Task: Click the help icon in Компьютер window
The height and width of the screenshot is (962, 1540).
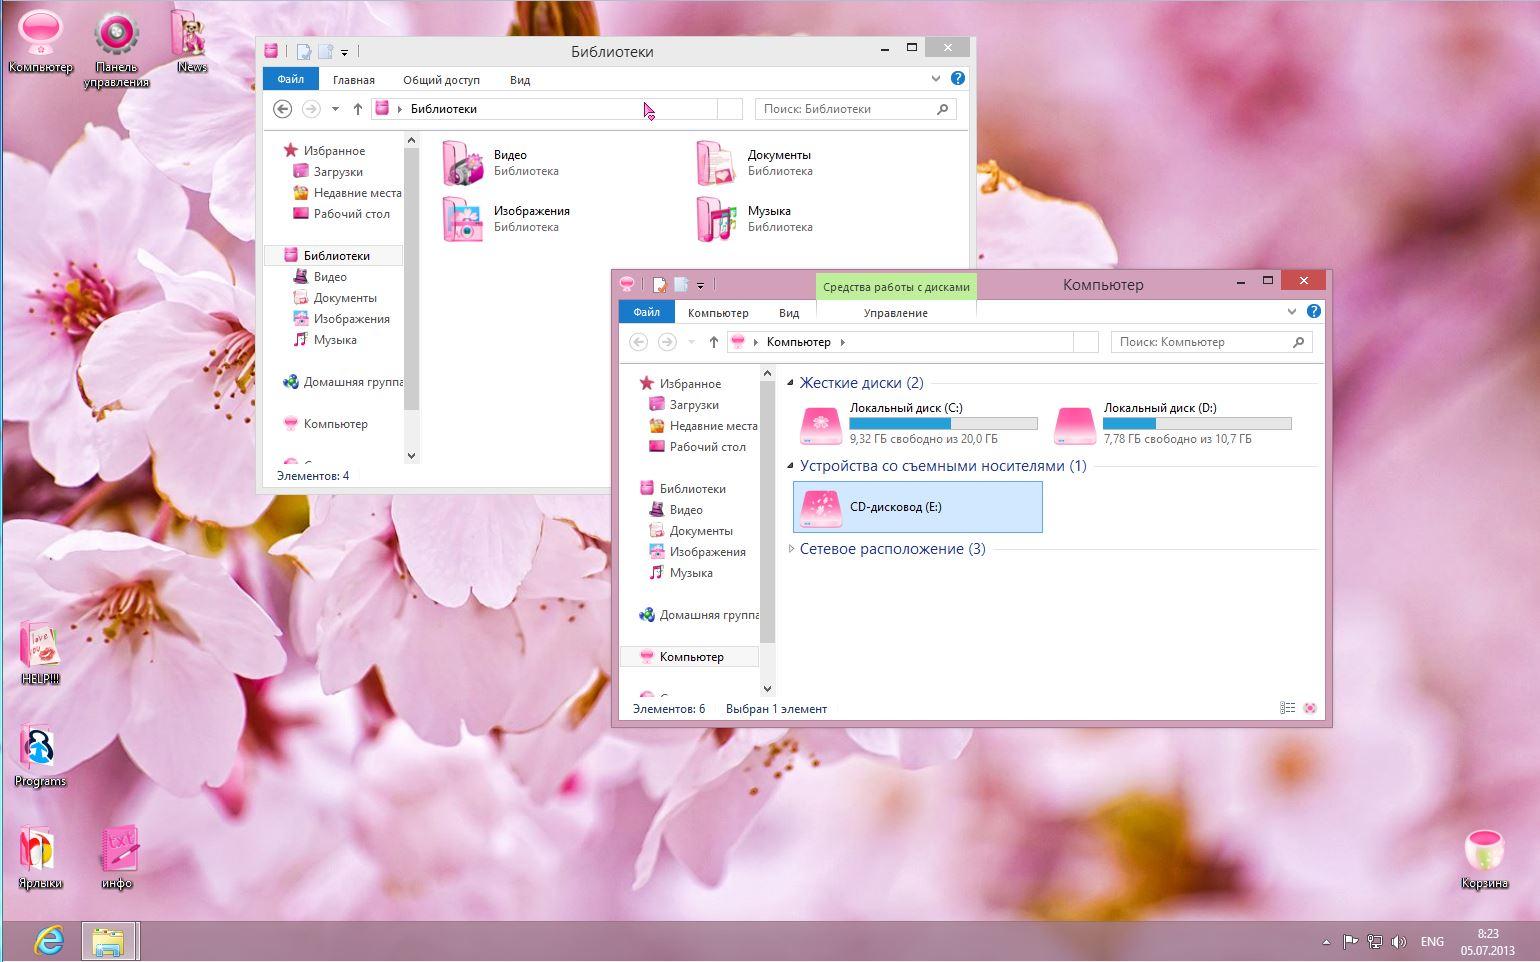Action: tap(1314, 312)
